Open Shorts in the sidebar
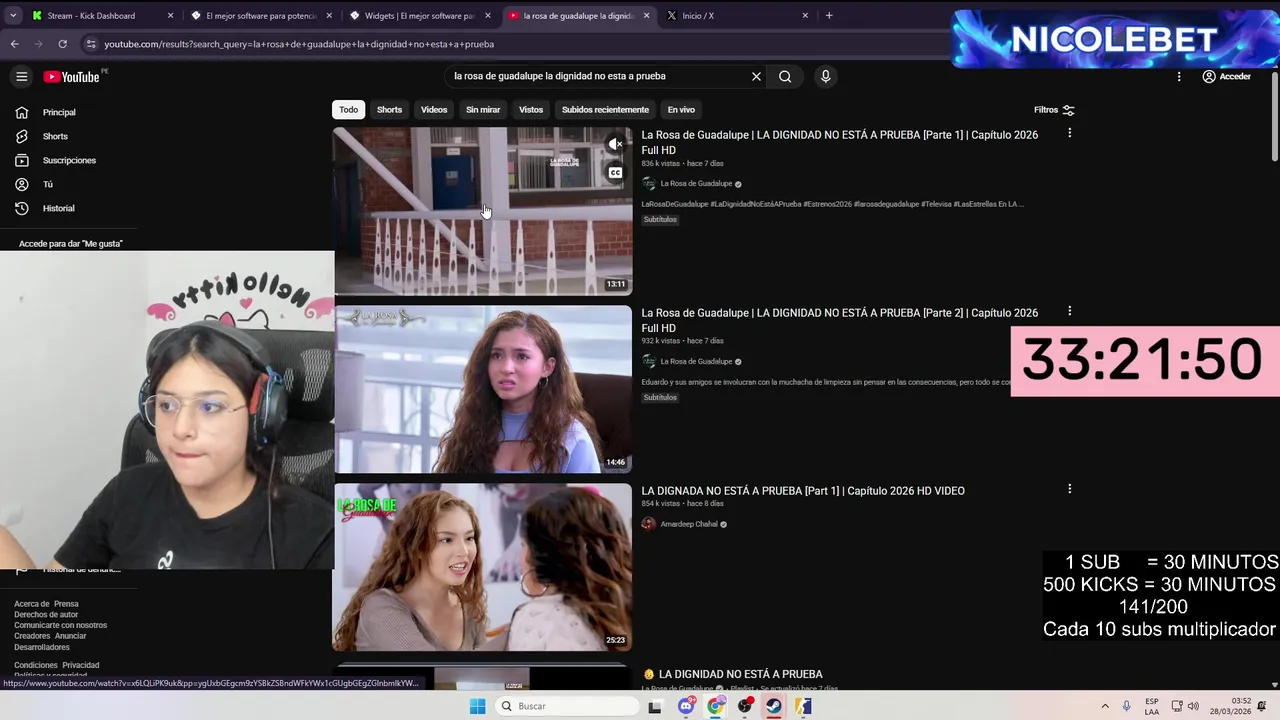Screen dimensions: 1280x720 pos(55,136)
